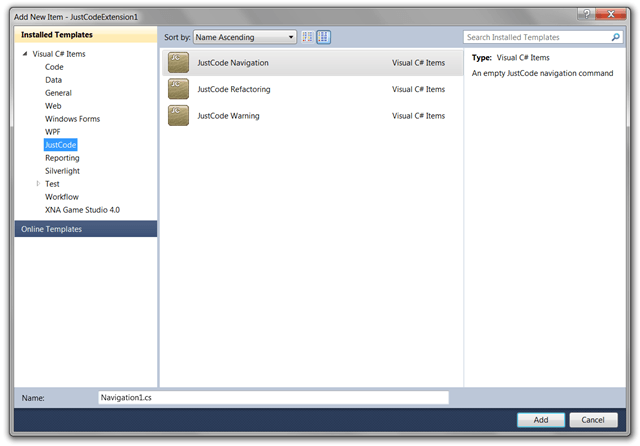Image resolution: width=640 pixels, height=446 pixels.
Task: Select the JustCode category
Action: (x=60, y=145)
